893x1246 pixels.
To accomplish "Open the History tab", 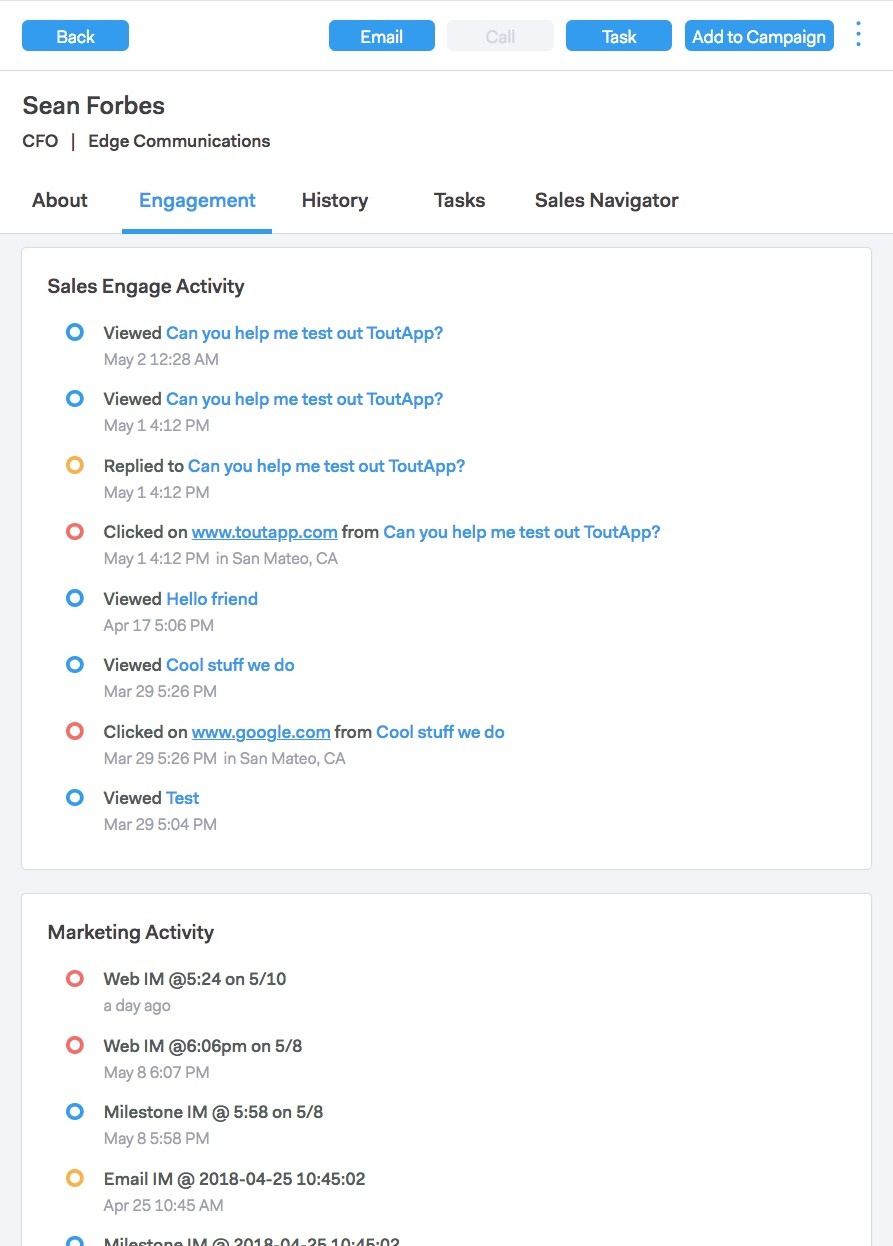I will pos(334,200).
